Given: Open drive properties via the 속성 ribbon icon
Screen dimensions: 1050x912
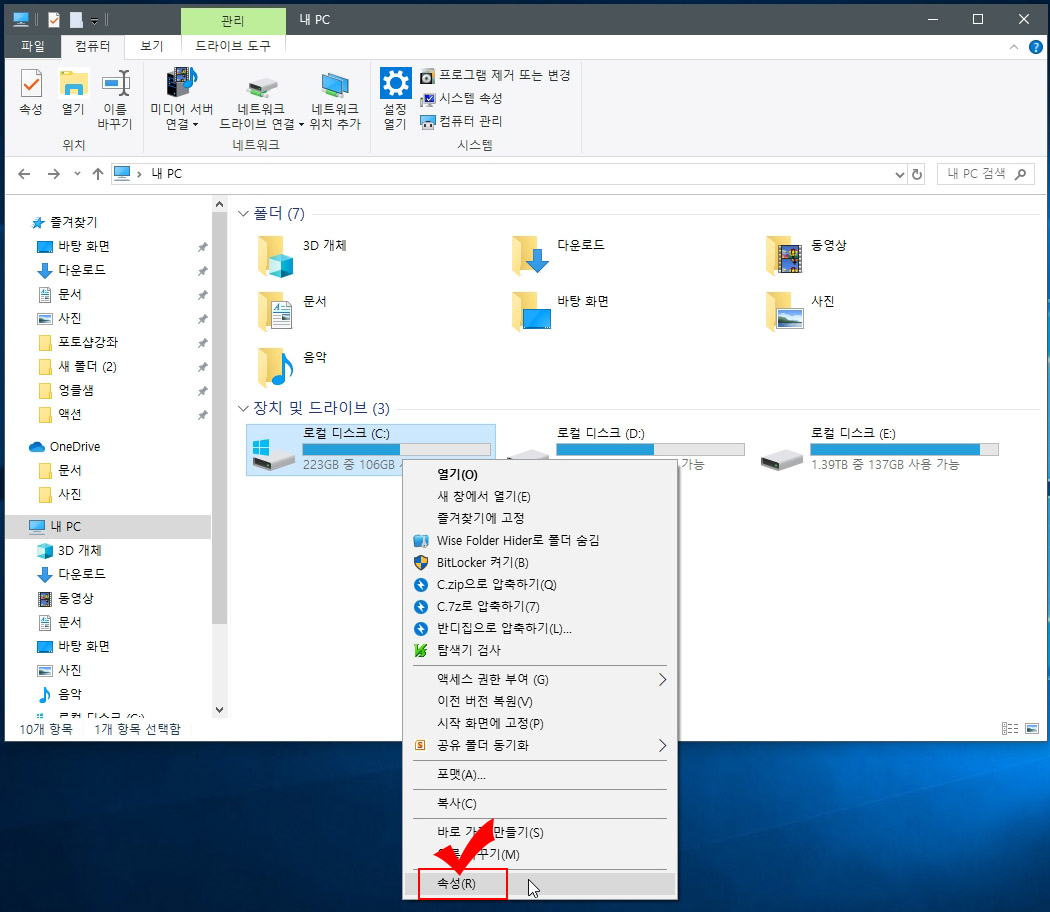Looking at the screenshot, I should [x=30, y=92].
